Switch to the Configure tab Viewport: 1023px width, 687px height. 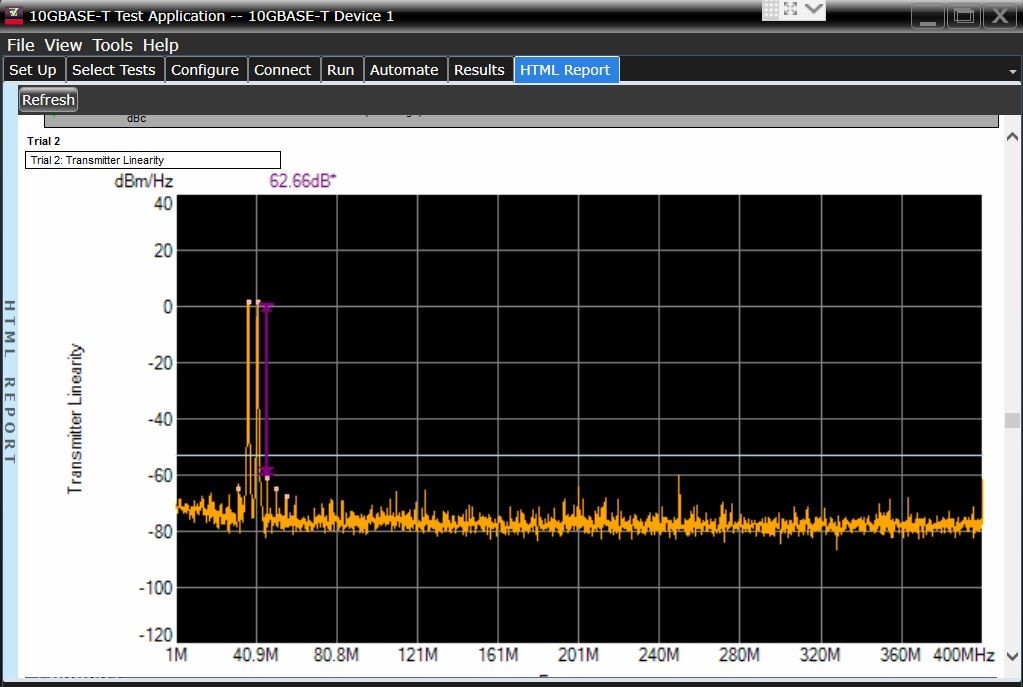point(206,69)
